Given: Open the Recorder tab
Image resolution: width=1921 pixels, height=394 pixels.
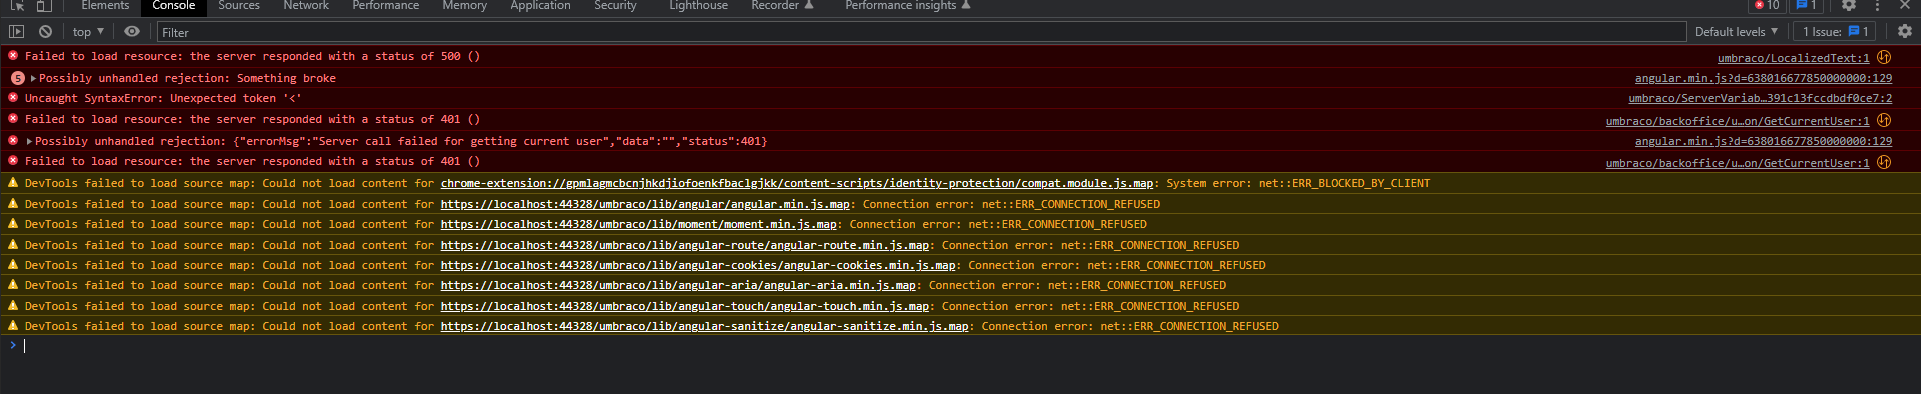Looking at the screenshot, I should tap(782, 6).
